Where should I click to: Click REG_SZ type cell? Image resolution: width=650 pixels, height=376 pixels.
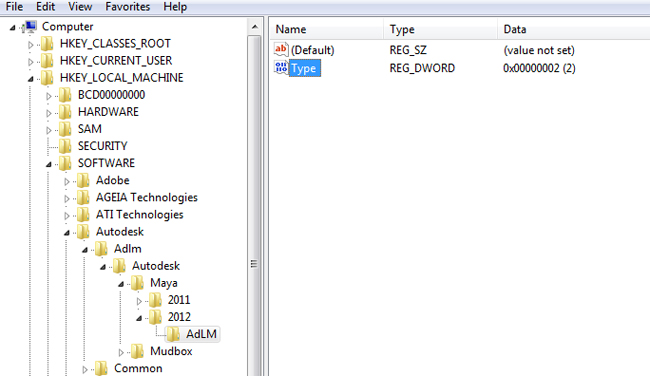tap(408, 50)
